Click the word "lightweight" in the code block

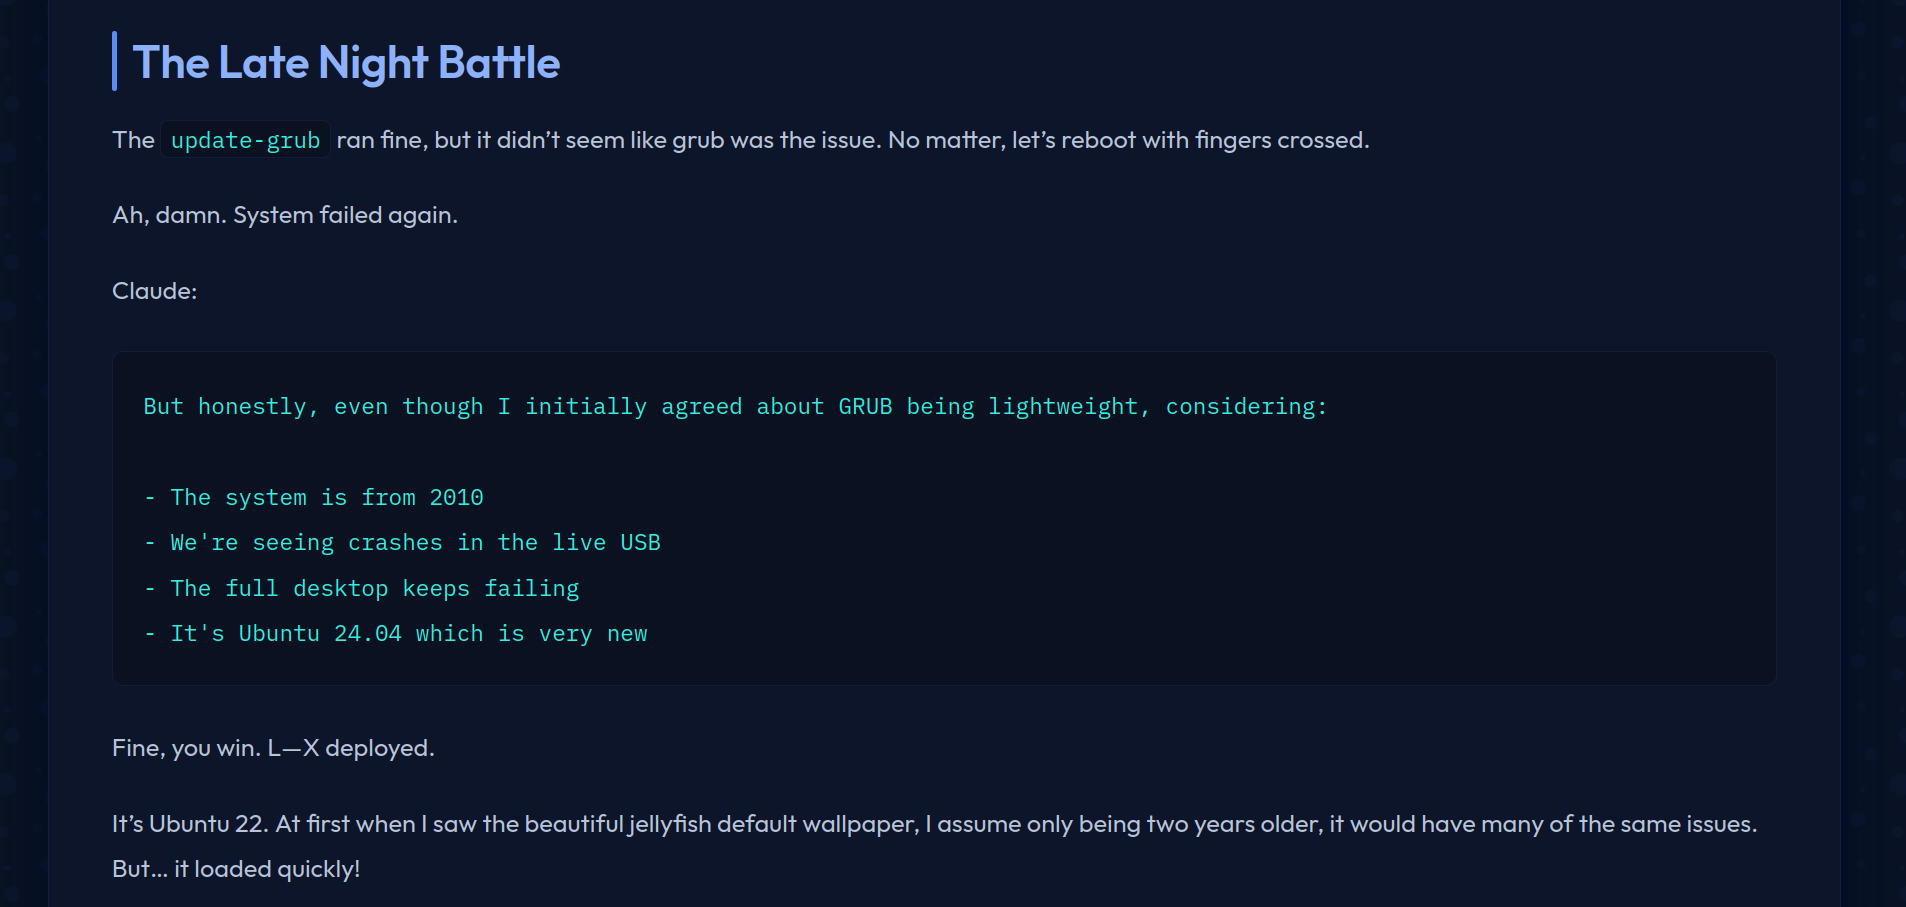tap(1063, 407)
